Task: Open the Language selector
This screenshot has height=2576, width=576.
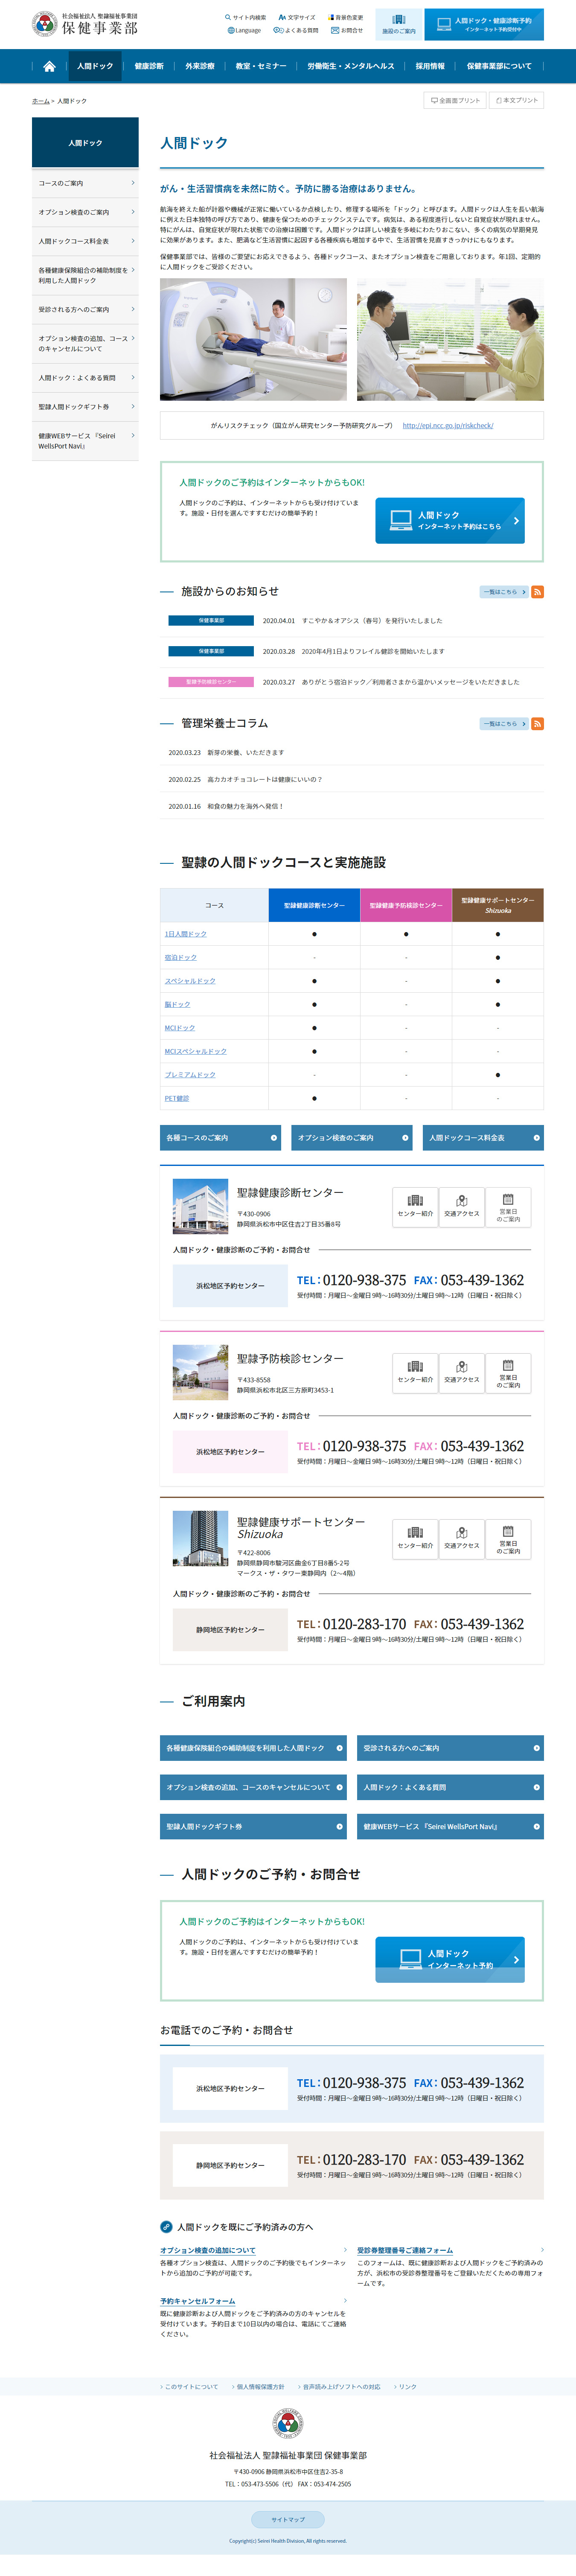Action: (244, 30)
